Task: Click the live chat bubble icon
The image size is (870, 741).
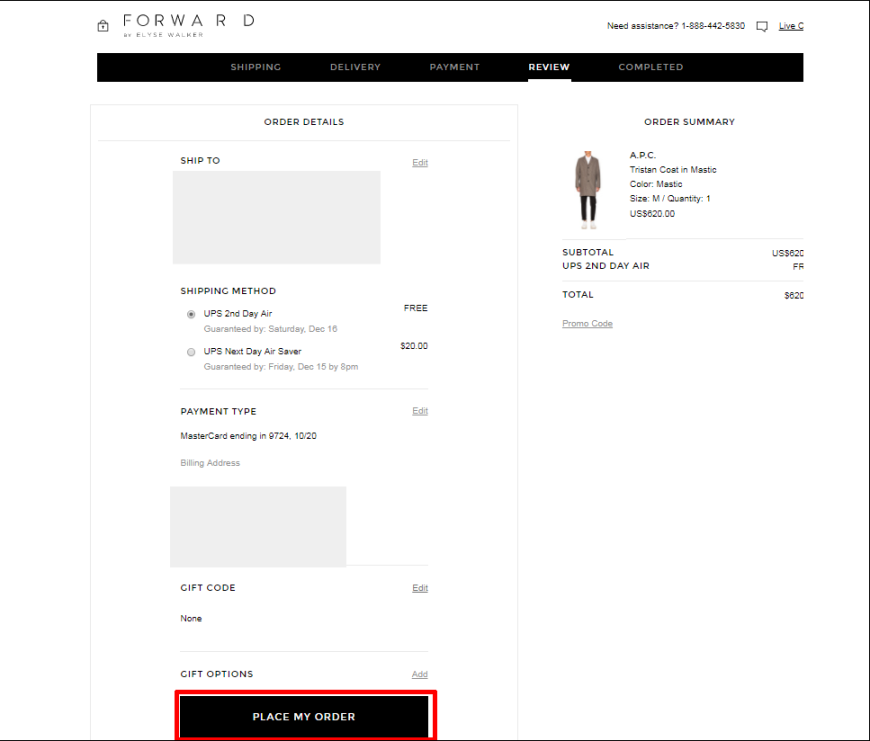Action: (x=762, y=26)
